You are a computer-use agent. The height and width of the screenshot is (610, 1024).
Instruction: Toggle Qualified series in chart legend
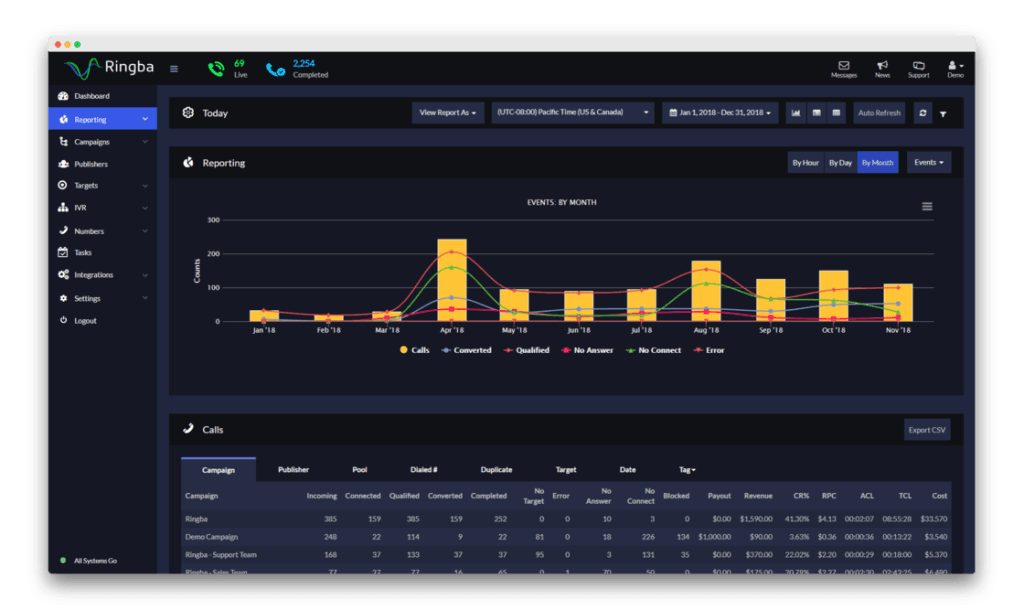pos(526,350)
